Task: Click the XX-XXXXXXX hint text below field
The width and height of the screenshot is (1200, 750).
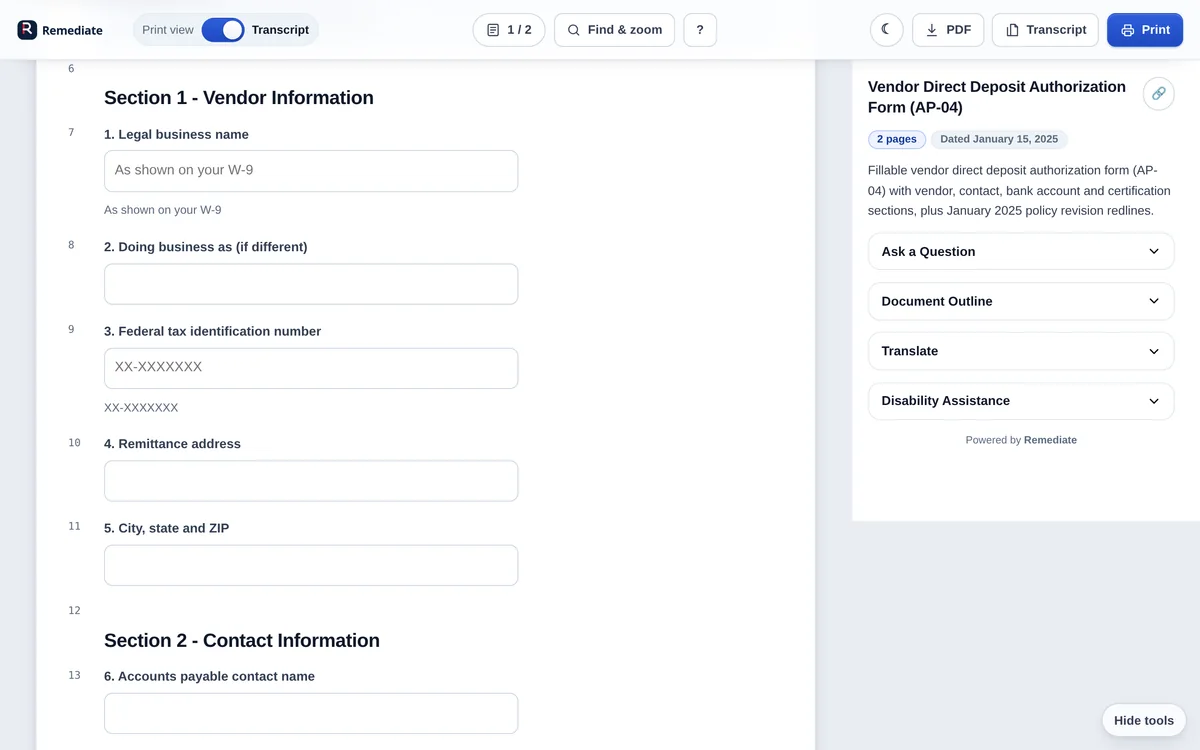Action: tap(141, 408)
